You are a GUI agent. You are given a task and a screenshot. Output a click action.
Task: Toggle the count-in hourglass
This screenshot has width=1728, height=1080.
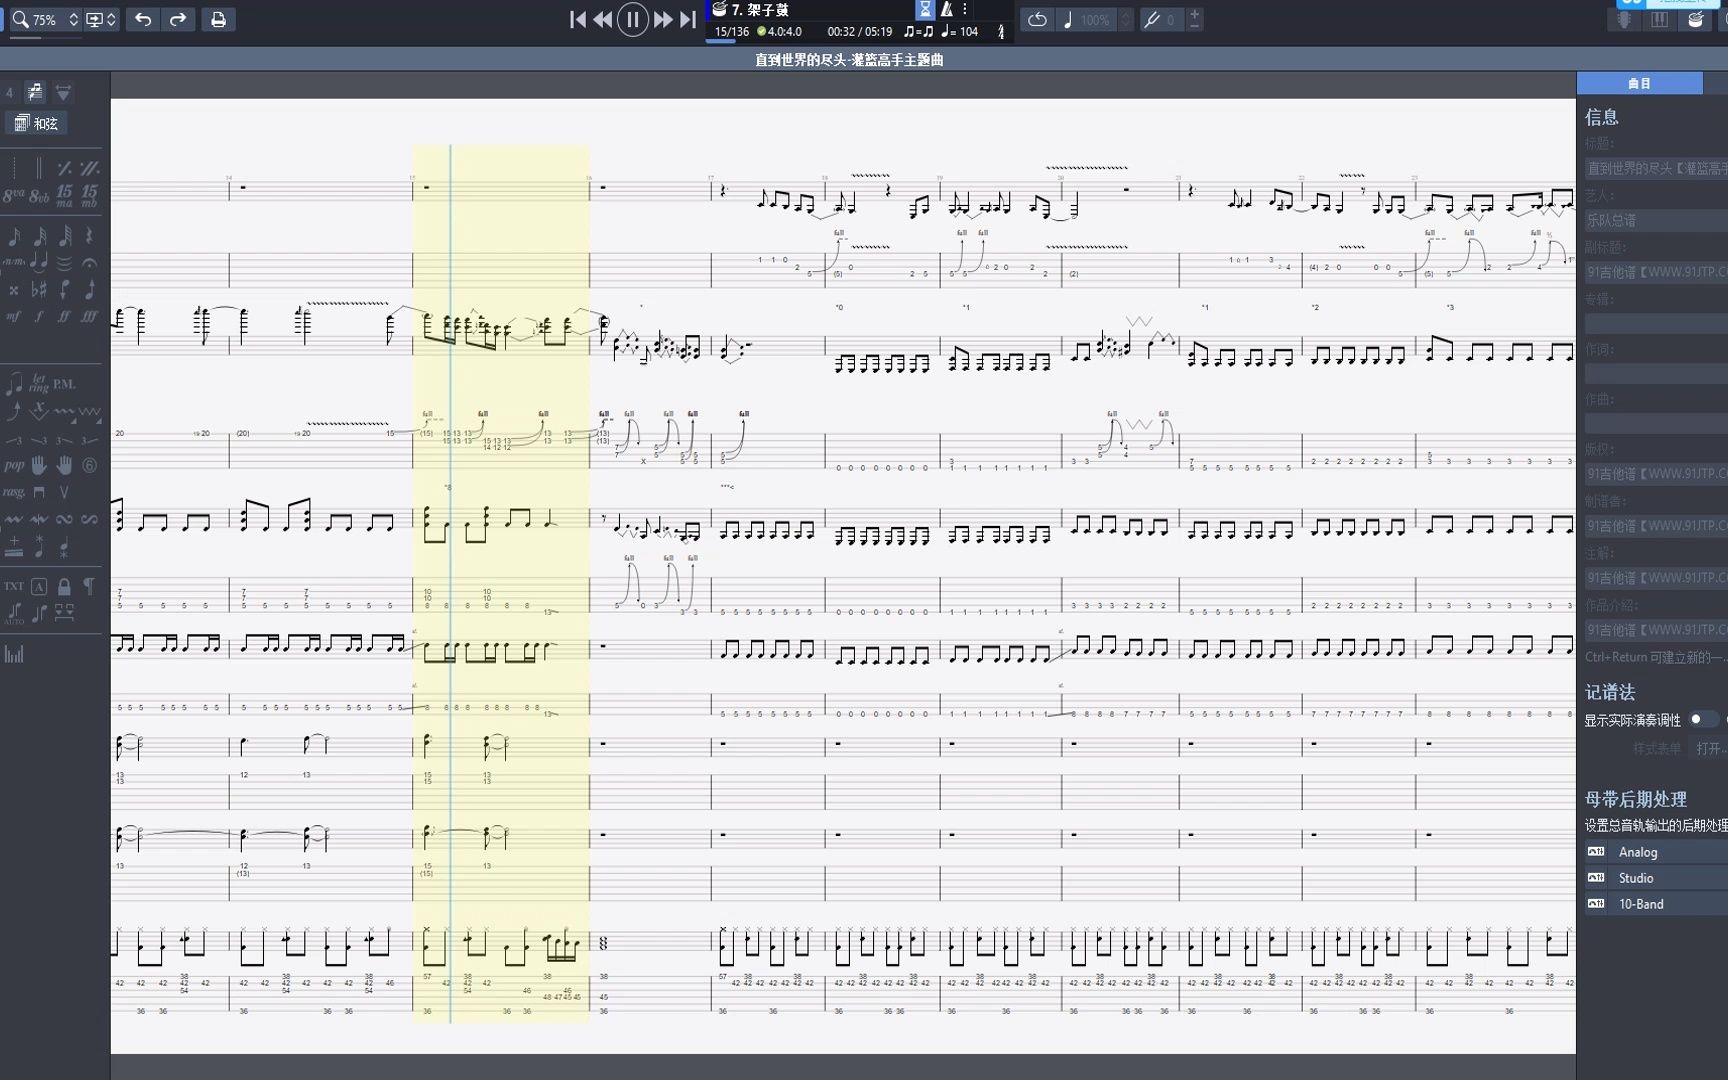tap(925, 9)
